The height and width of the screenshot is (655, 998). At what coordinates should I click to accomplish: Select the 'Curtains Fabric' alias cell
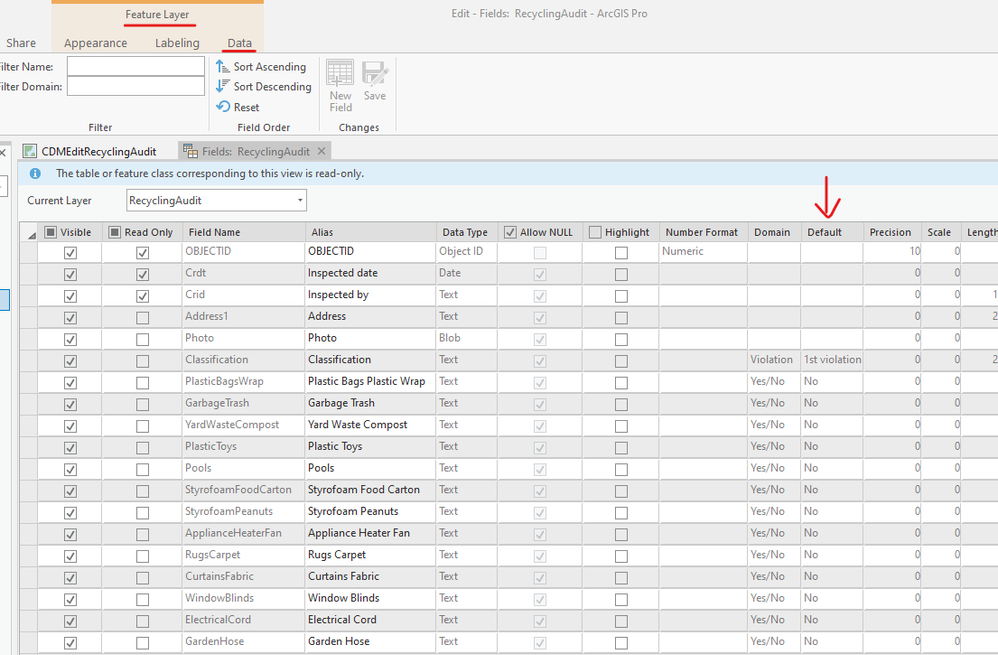(370, 576)
